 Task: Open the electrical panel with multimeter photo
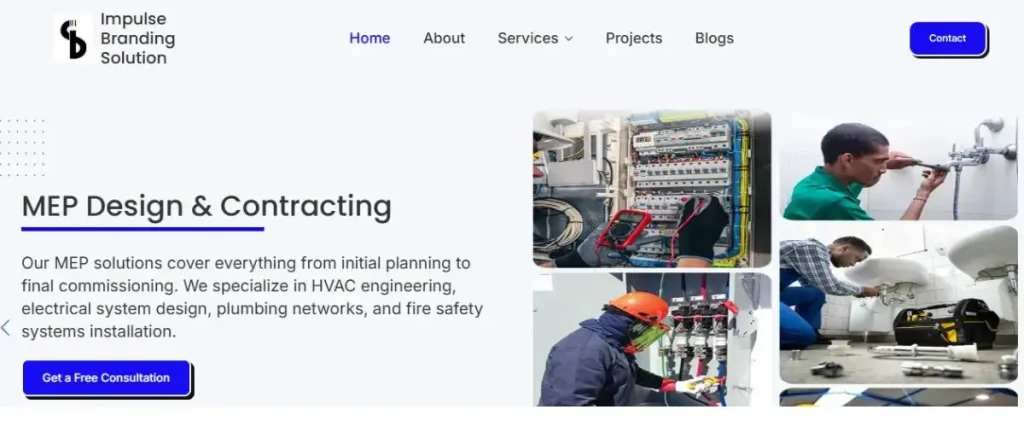[x=651, y=189]
